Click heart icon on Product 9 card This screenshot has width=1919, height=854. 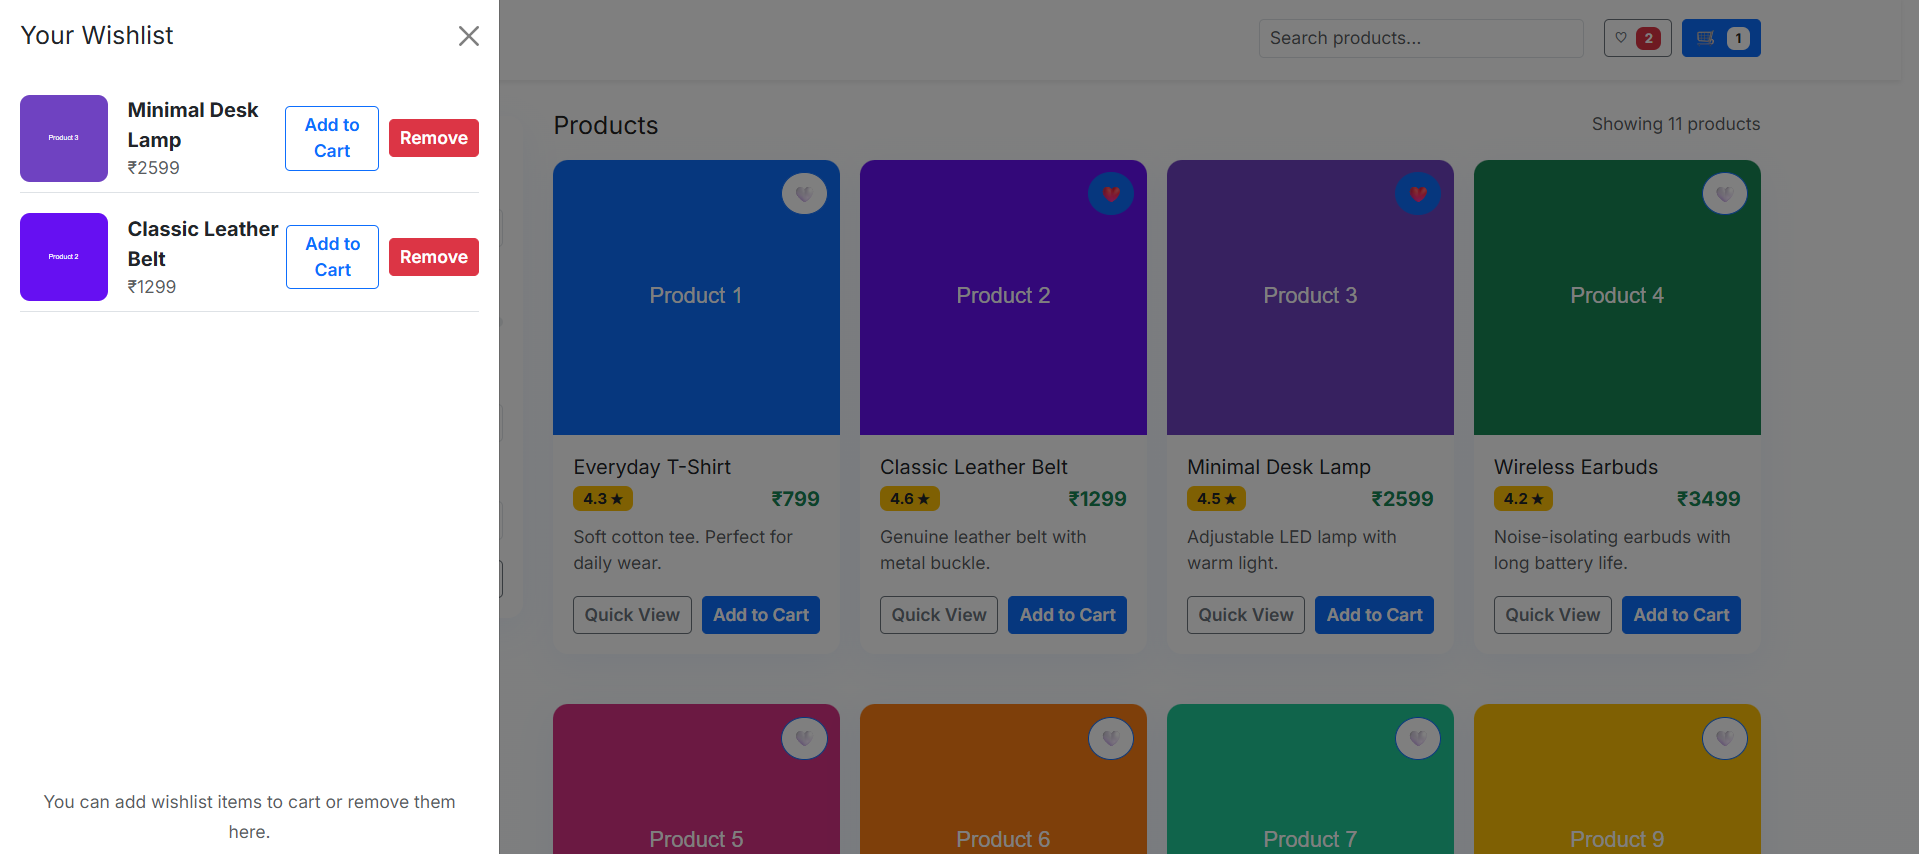click(1724, 739)
